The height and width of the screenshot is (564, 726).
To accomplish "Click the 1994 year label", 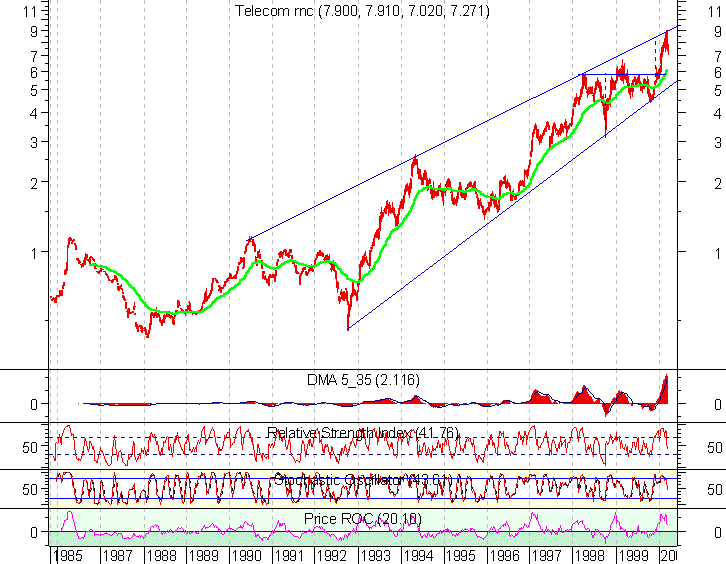I will 419,555.
